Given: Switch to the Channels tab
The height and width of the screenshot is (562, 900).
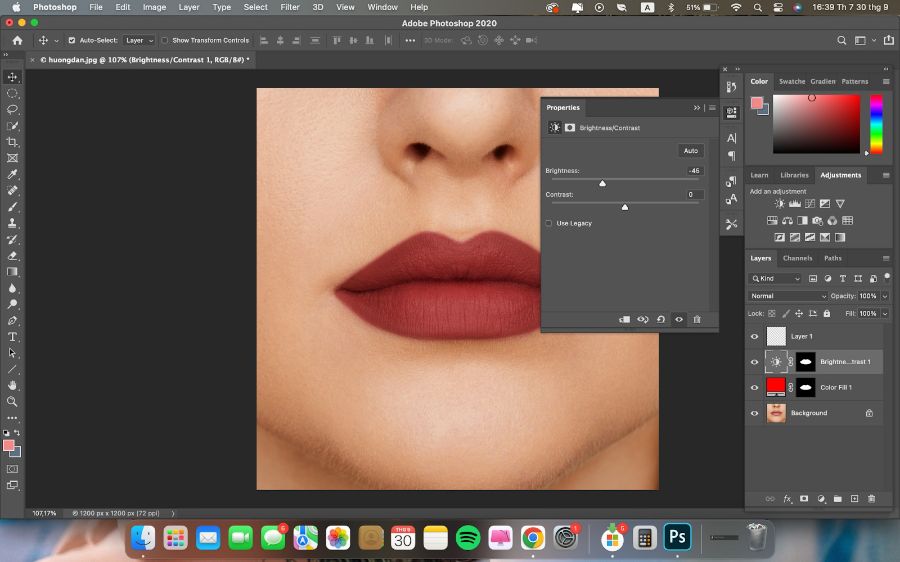Looking at the screenshot, I should (797, 258).
